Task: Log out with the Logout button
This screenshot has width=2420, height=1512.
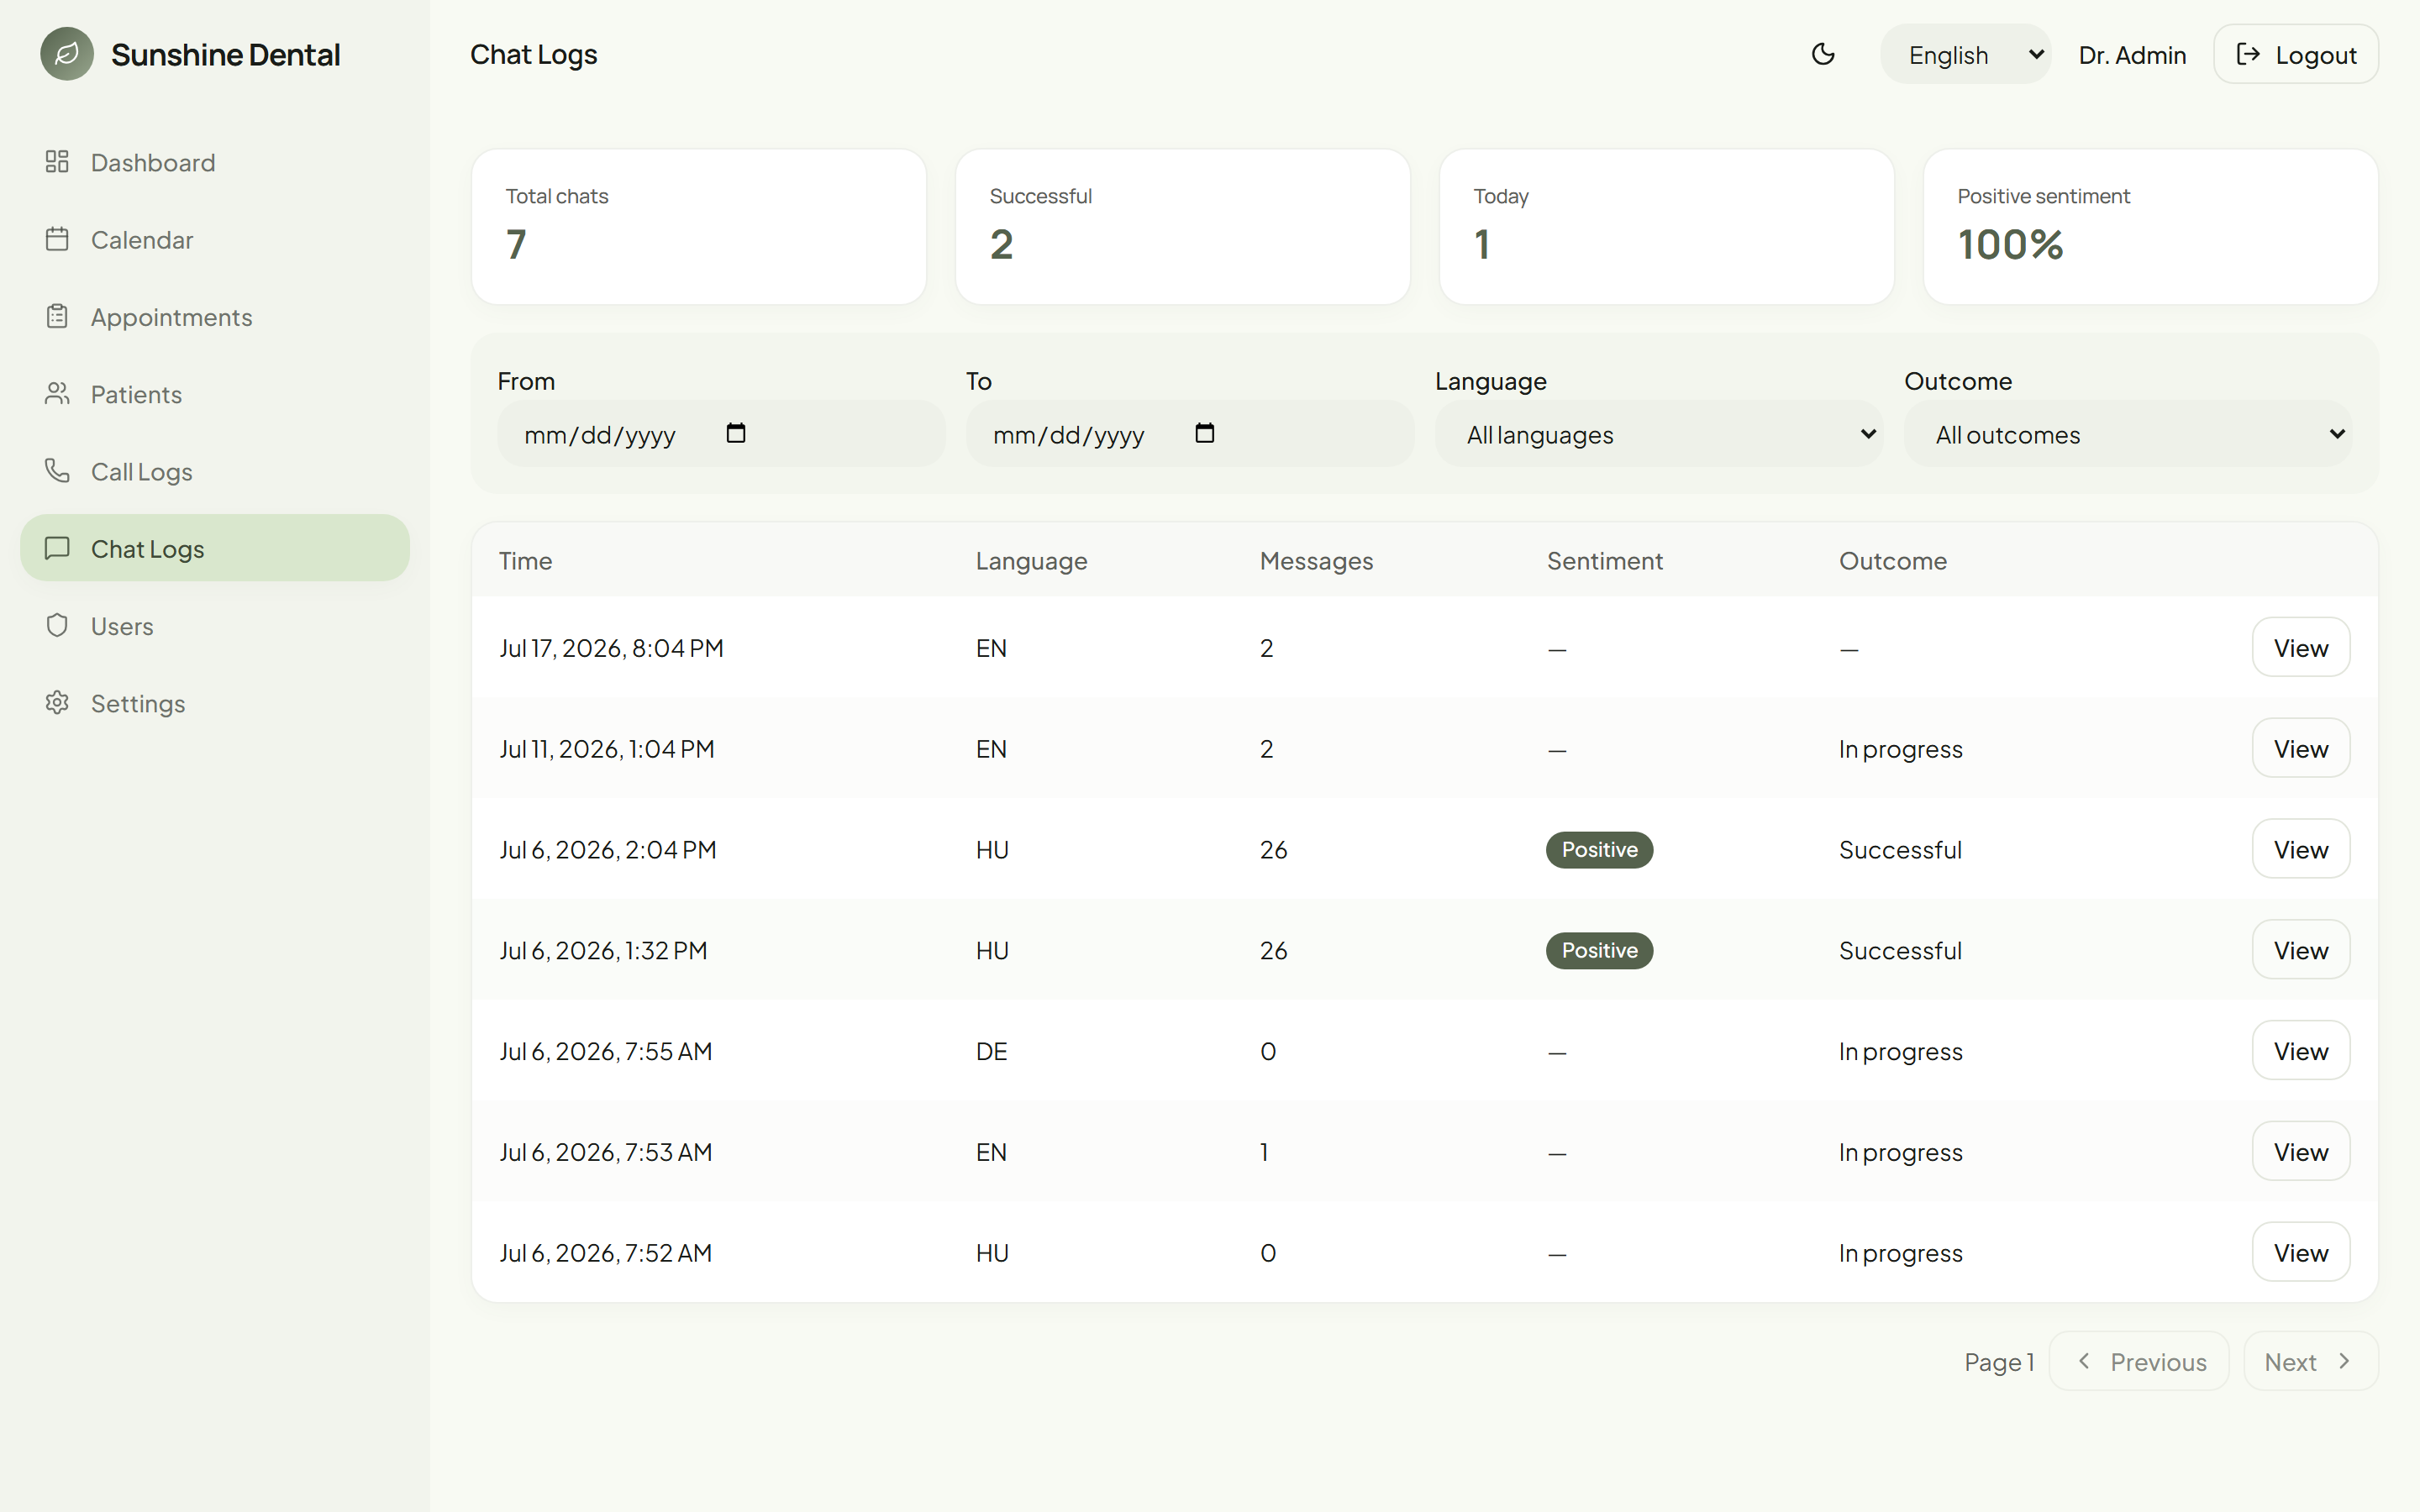Action: [2296, 54]
